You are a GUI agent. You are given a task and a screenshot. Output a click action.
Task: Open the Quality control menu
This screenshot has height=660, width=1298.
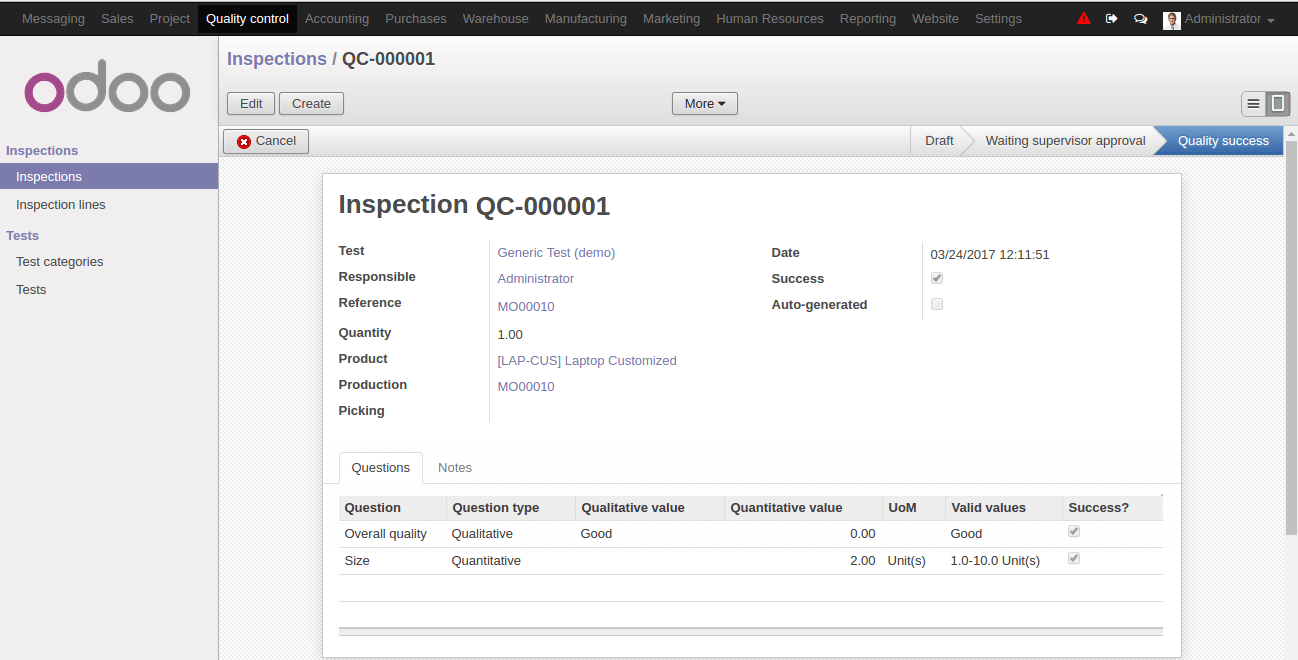(x=247, y=19)
